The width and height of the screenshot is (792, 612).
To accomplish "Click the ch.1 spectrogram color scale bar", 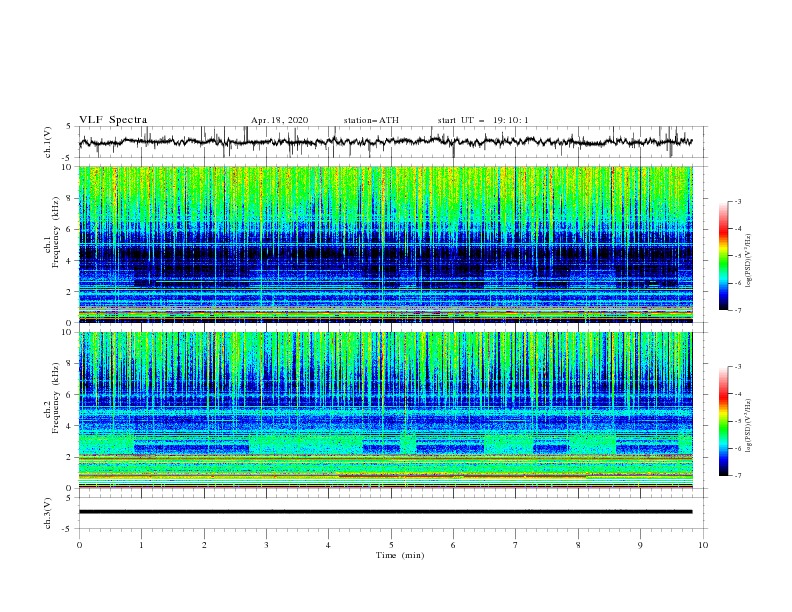I will (x=724, y=255).
